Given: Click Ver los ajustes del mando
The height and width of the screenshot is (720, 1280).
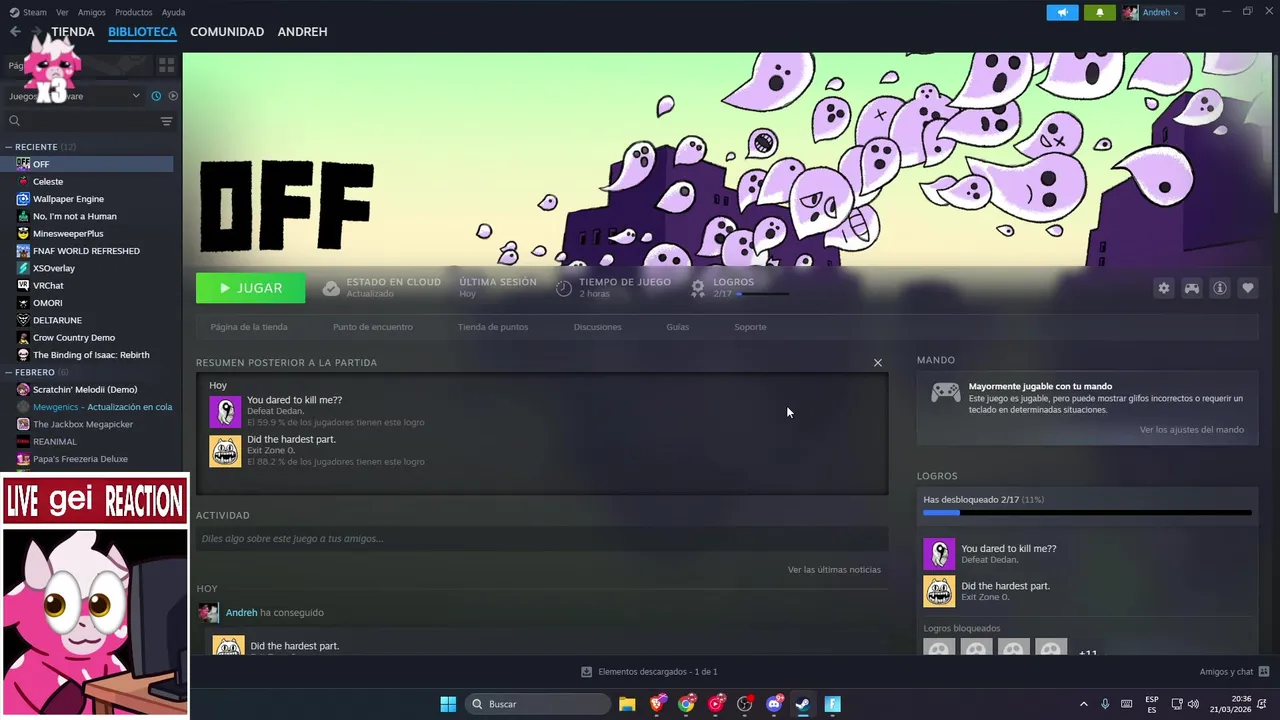Looking at the screenshot, I should 1191,430.
